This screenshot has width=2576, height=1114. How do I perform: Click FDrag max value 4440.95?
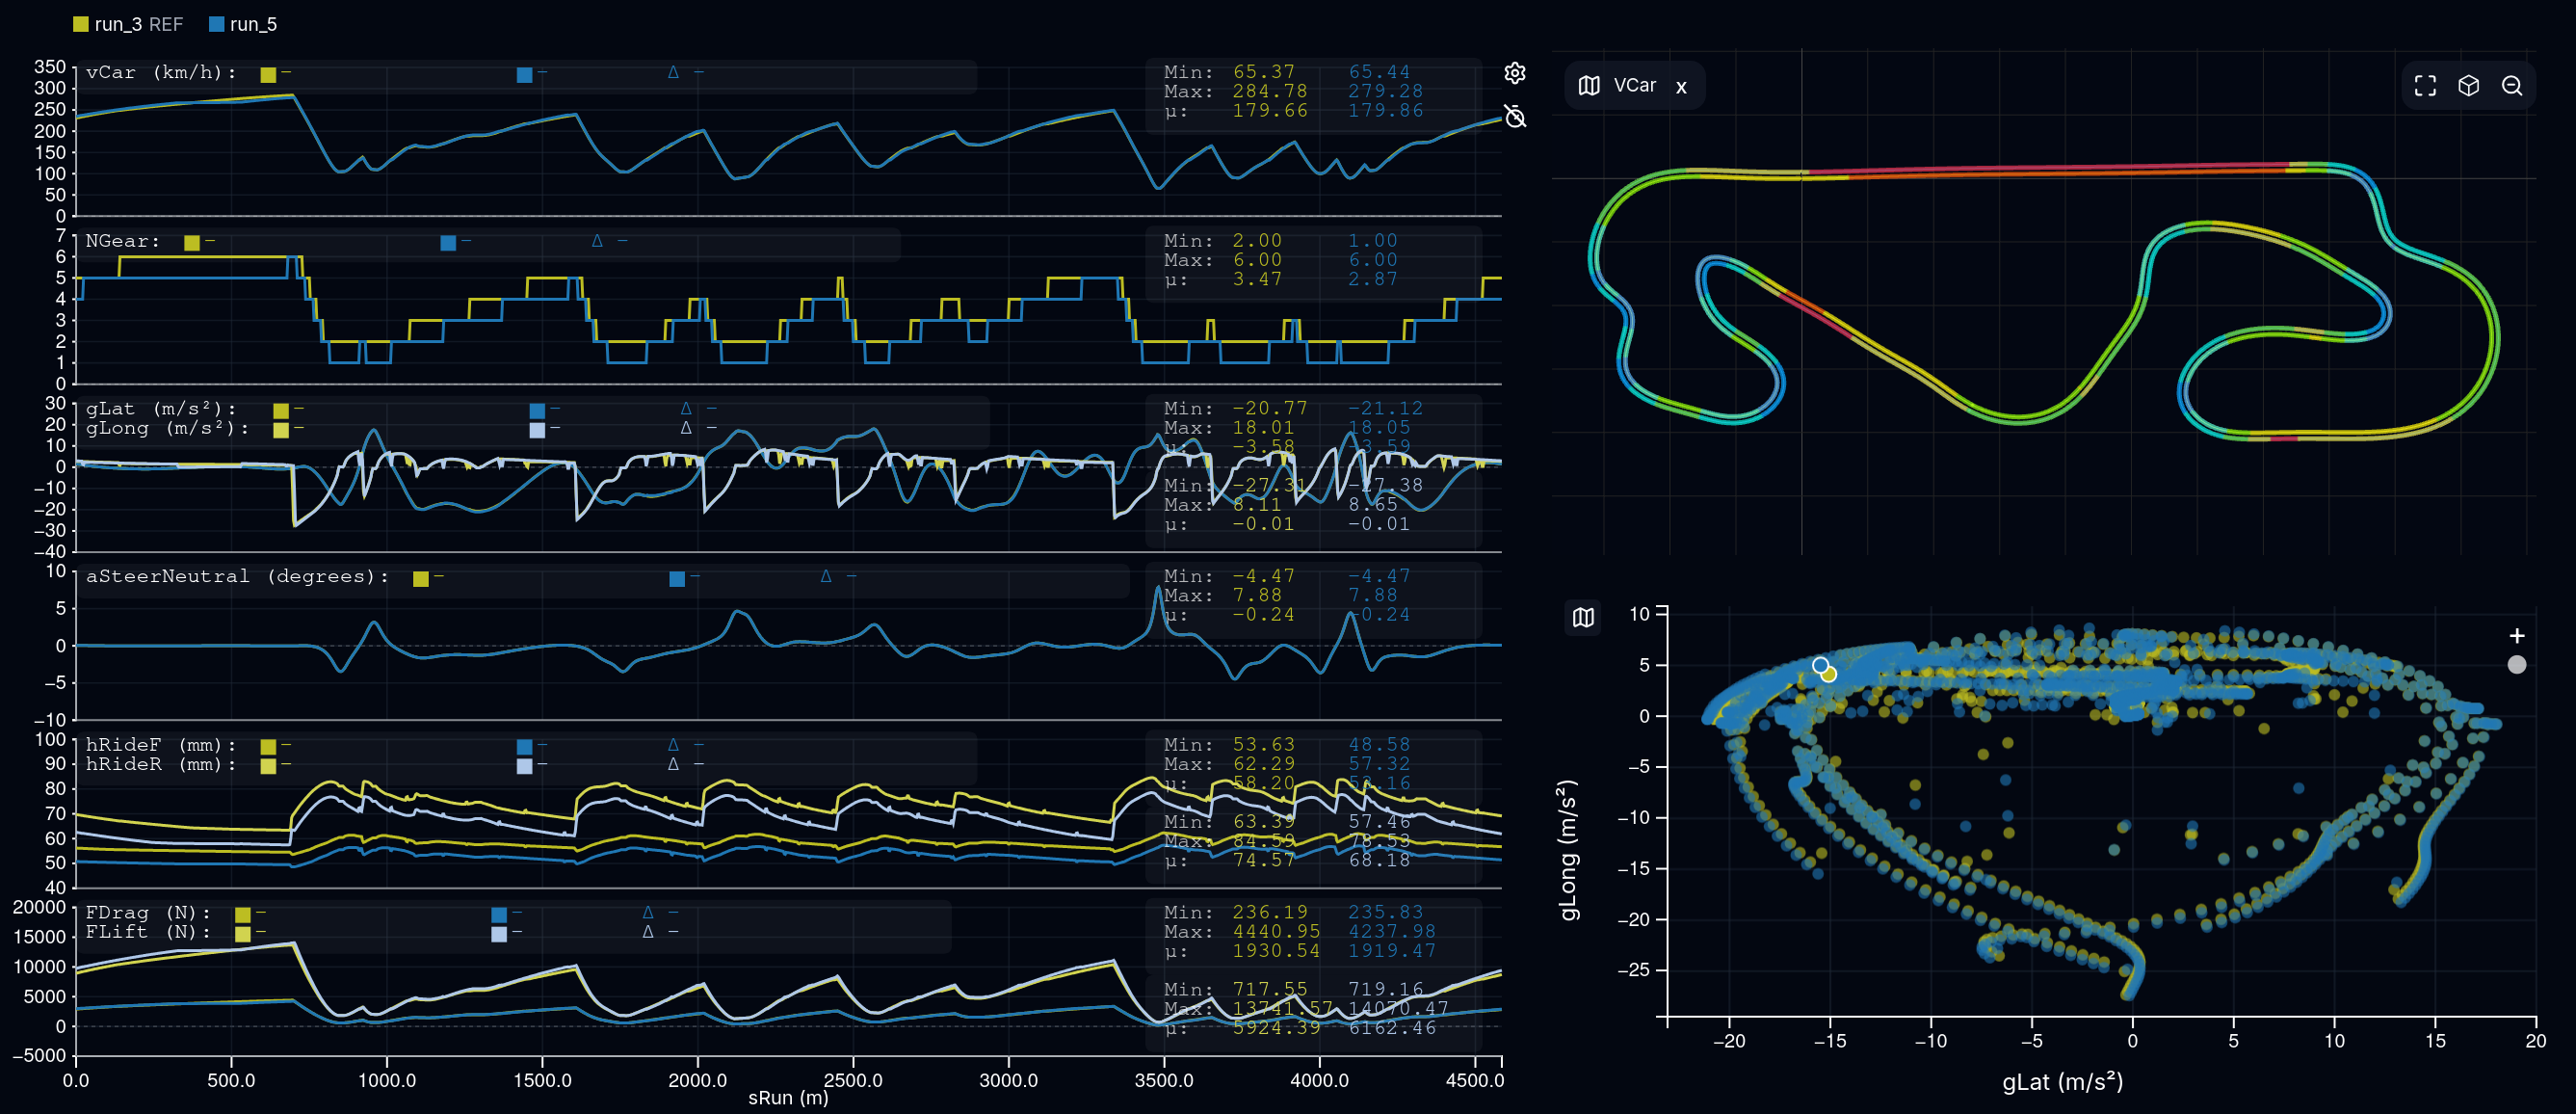[1276, 931]
